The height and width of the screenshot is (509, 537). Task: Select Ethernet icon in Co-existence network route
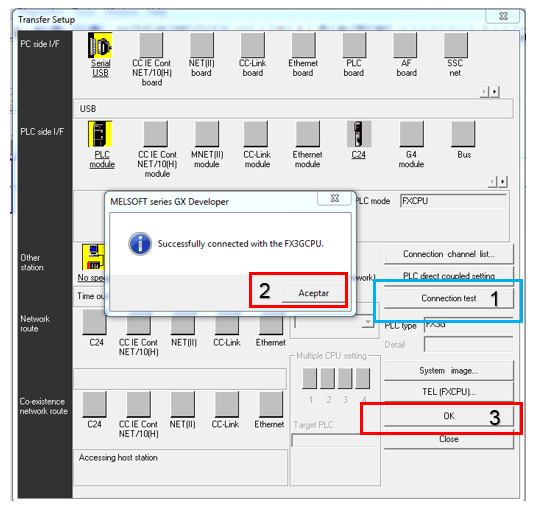271,405
